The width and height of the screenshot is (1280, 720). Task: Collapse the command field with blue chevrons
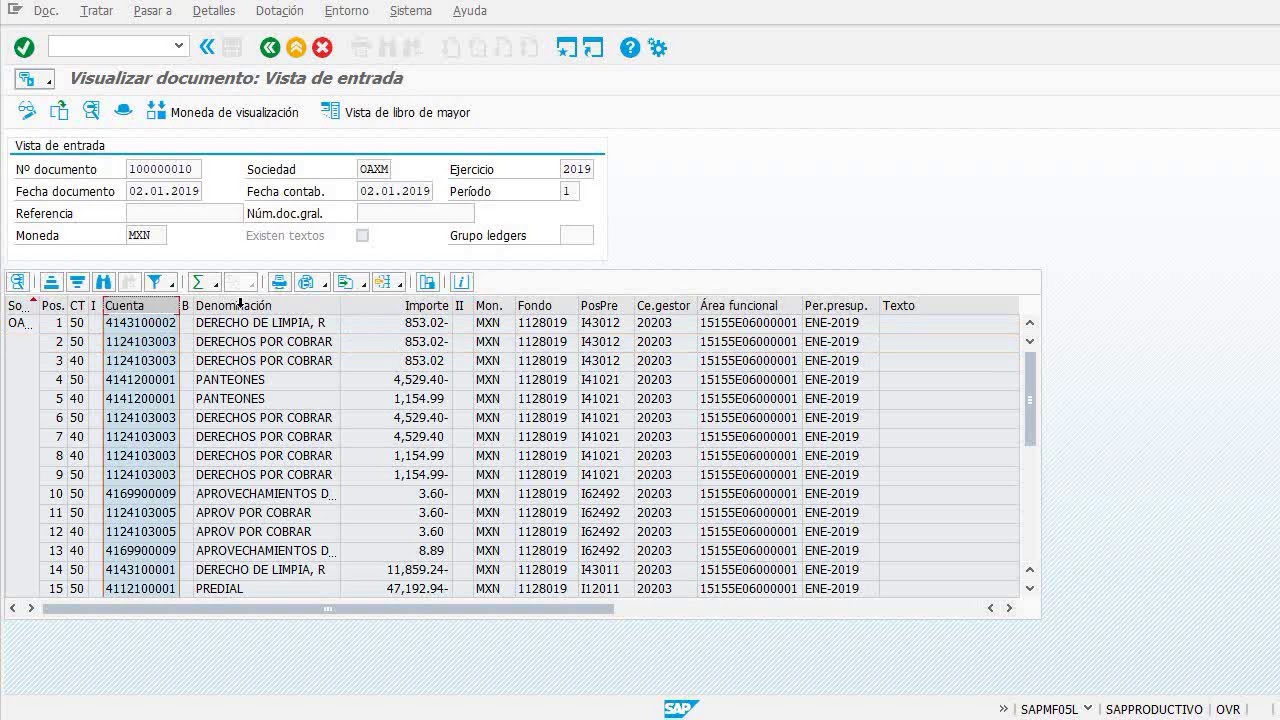[207, 46]
